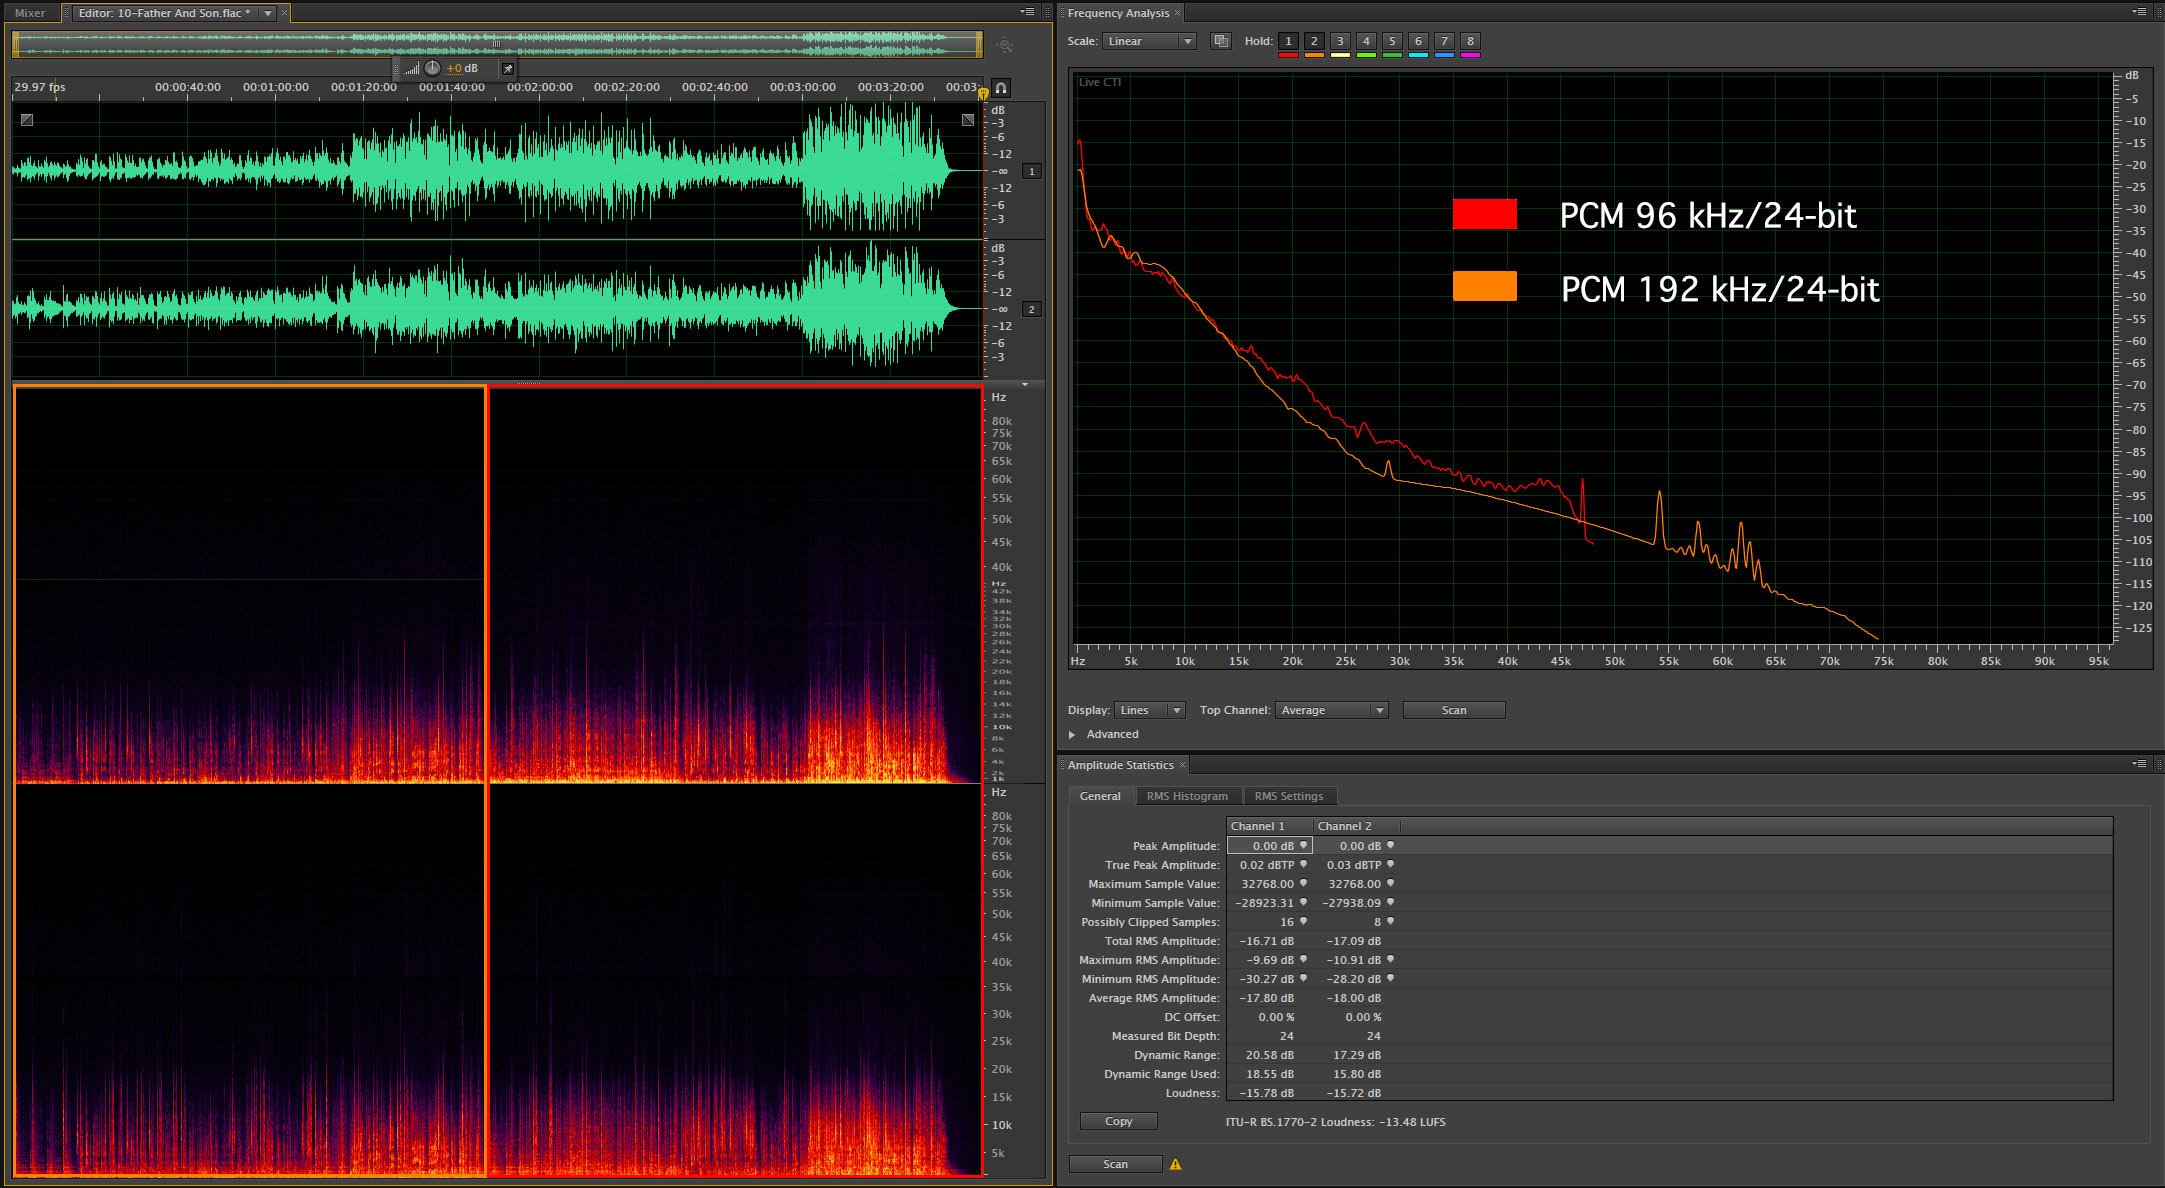Open the Editor panel options menu icon
This screenshot has height=1188, width=2165.
(1027, 12)
